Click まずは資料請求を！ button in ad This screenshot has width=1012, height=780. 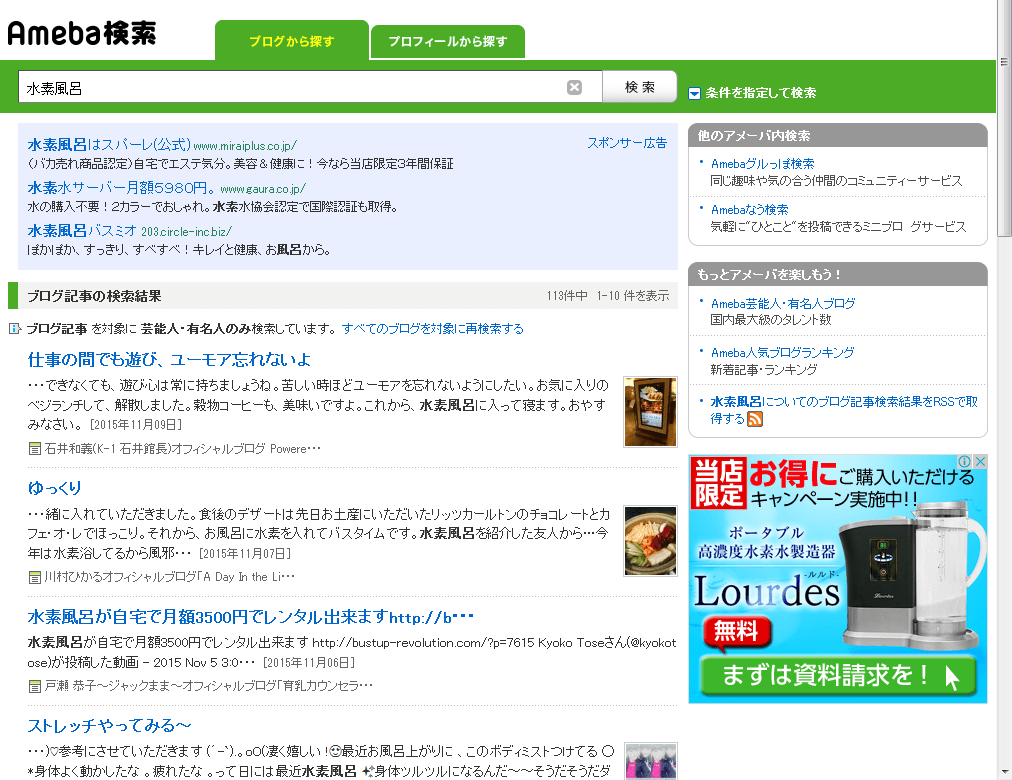[x=837, y=675]
